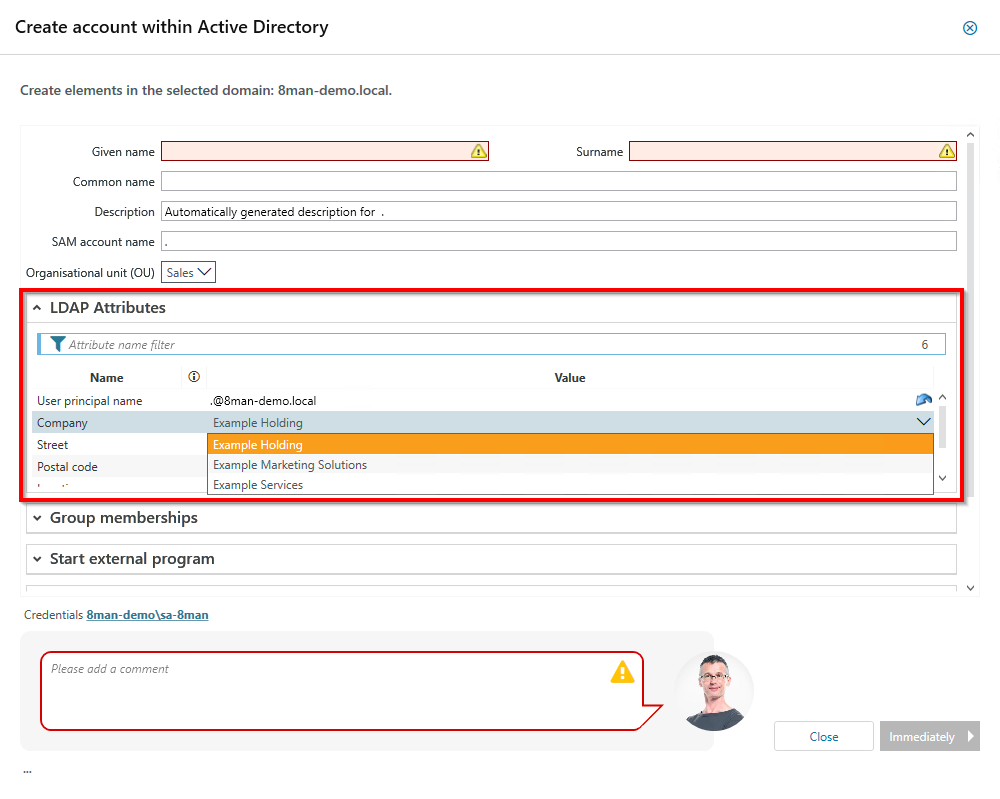
Task: Expand the Start external program section
Action: (37, 559)
